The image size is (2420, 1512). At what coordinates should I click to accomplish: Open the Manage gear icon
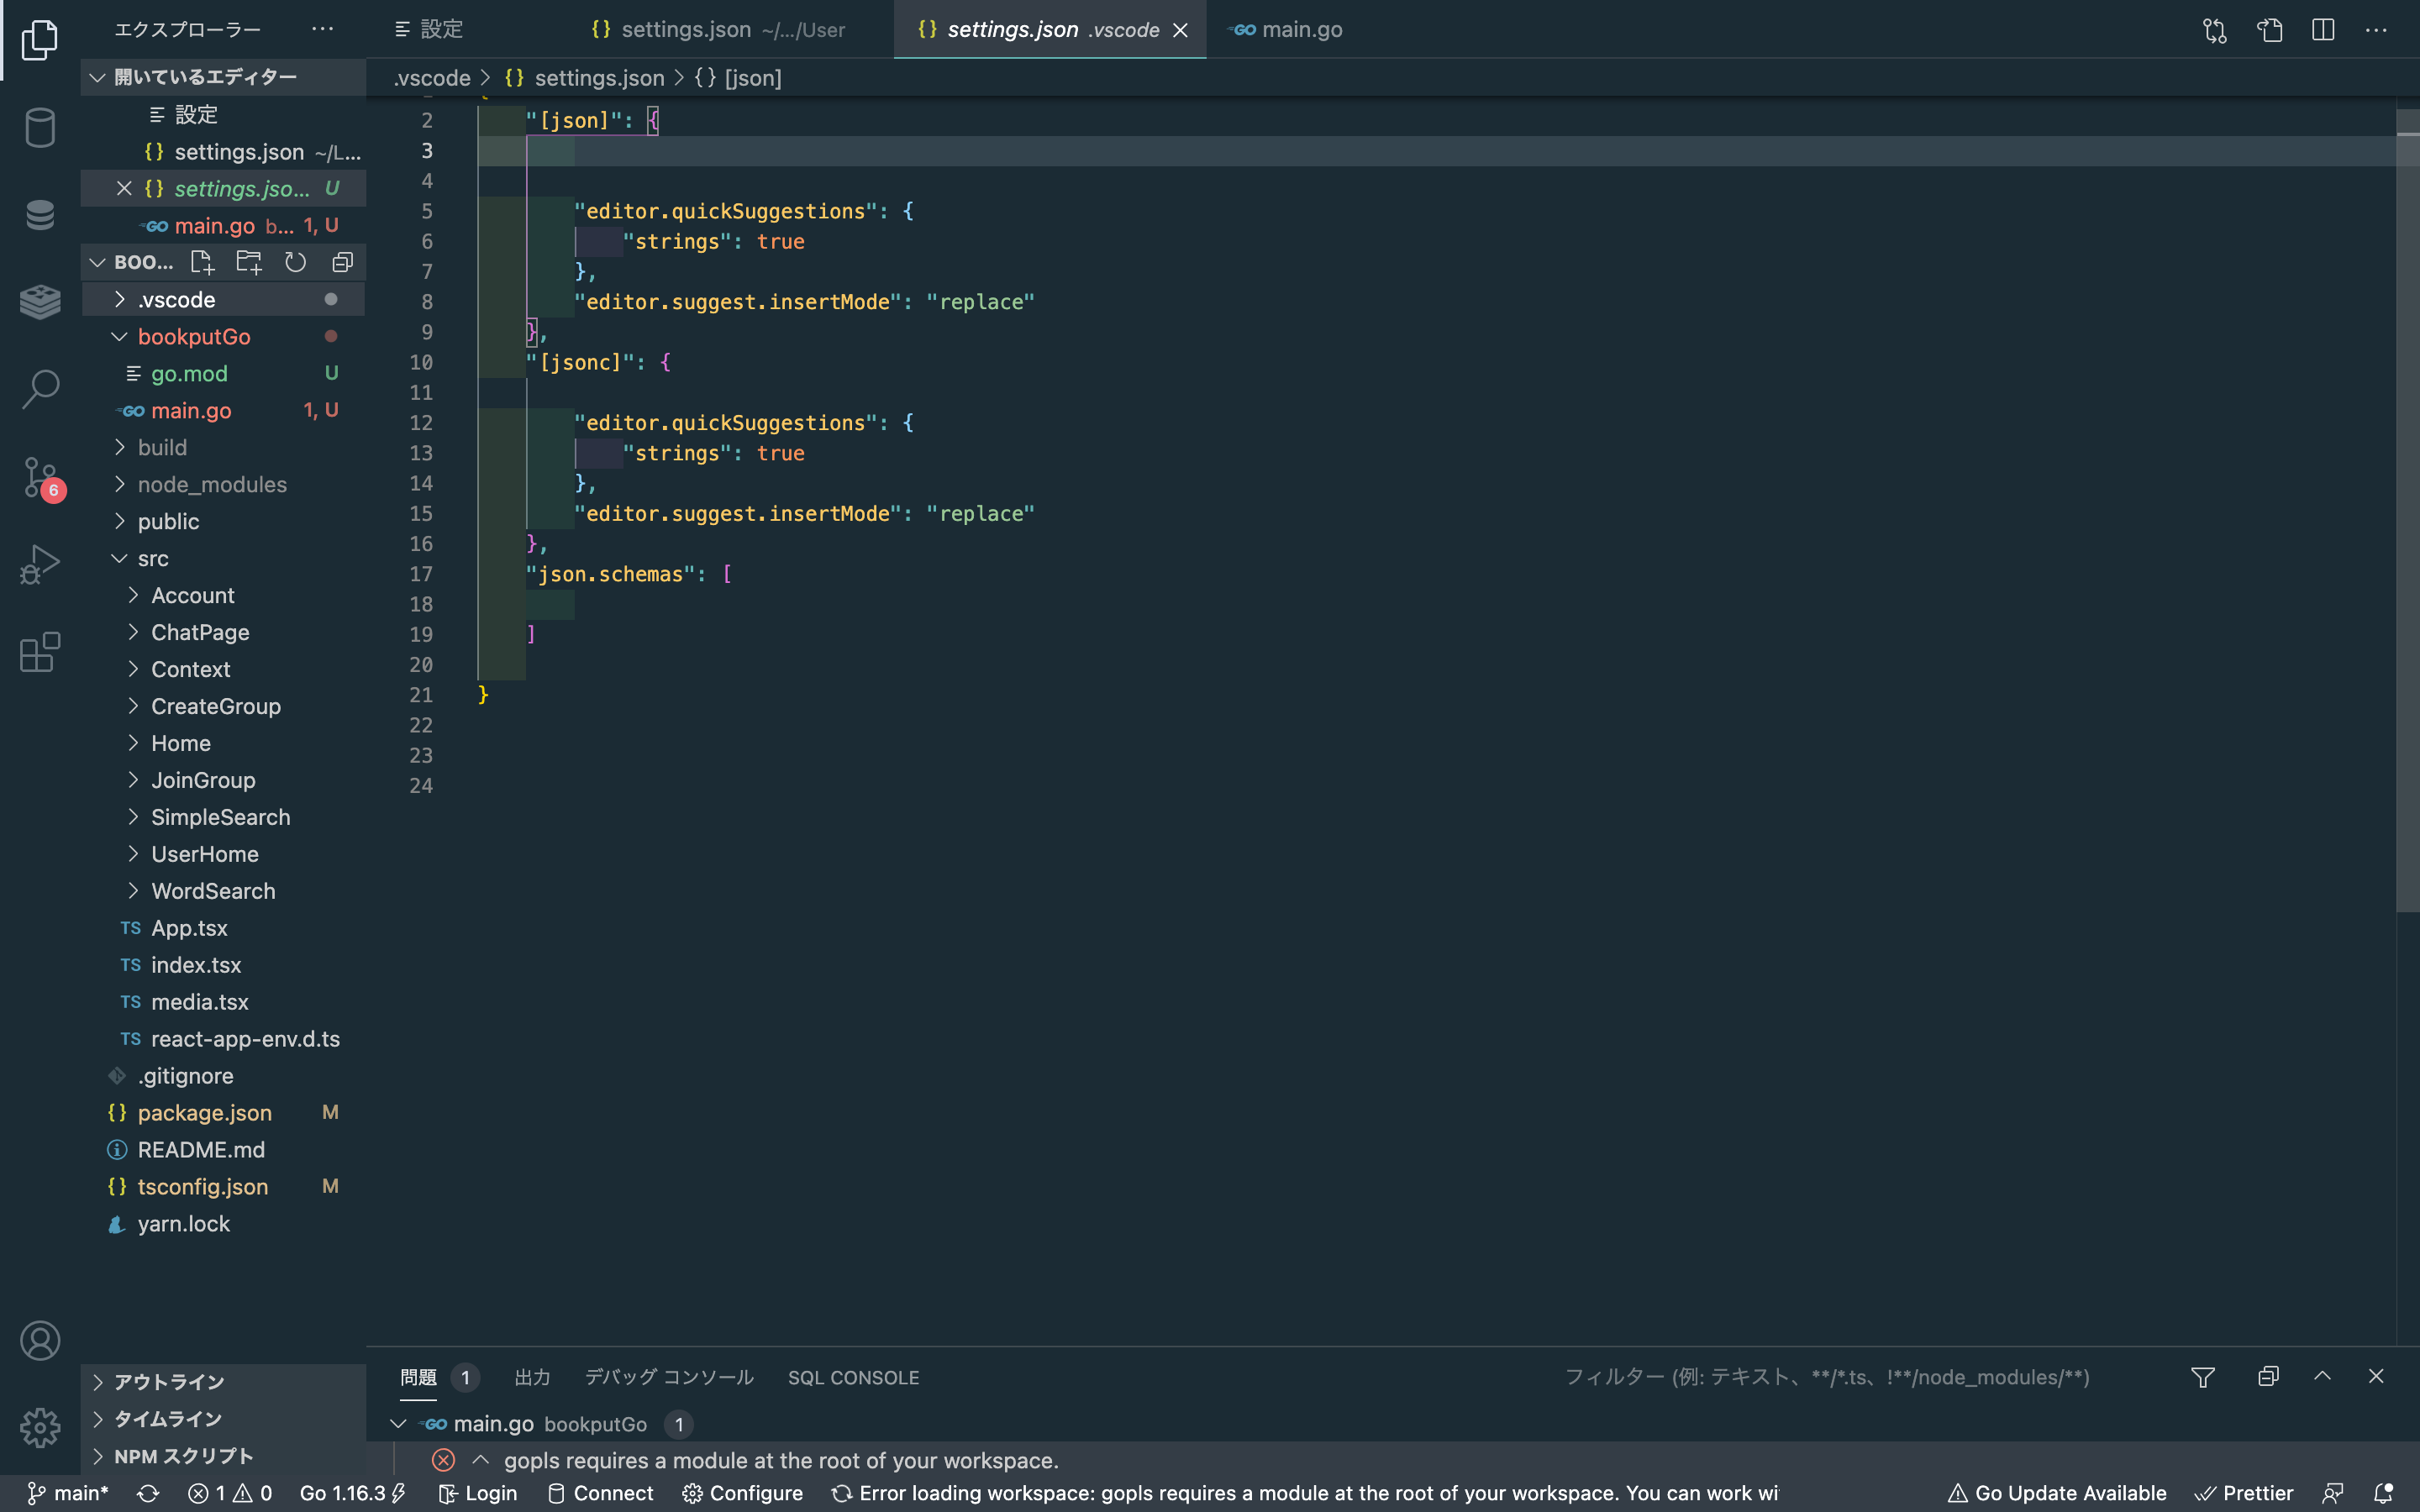pyautogui.click(x=40, y=1428)
